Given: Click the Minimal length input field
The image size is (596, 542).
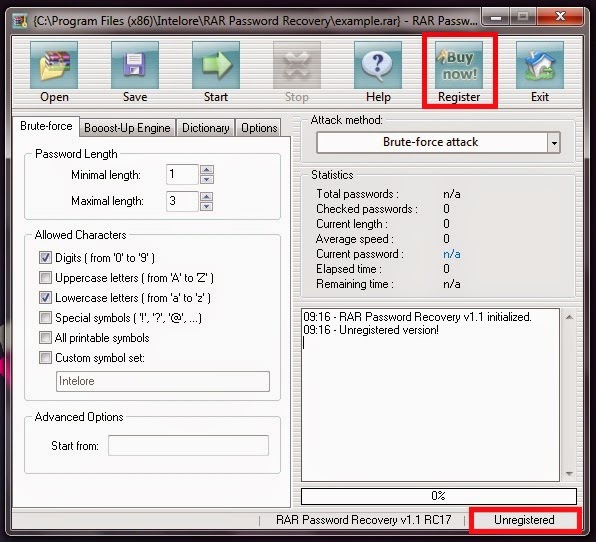Looking at the screenshot, I should 182,174.
